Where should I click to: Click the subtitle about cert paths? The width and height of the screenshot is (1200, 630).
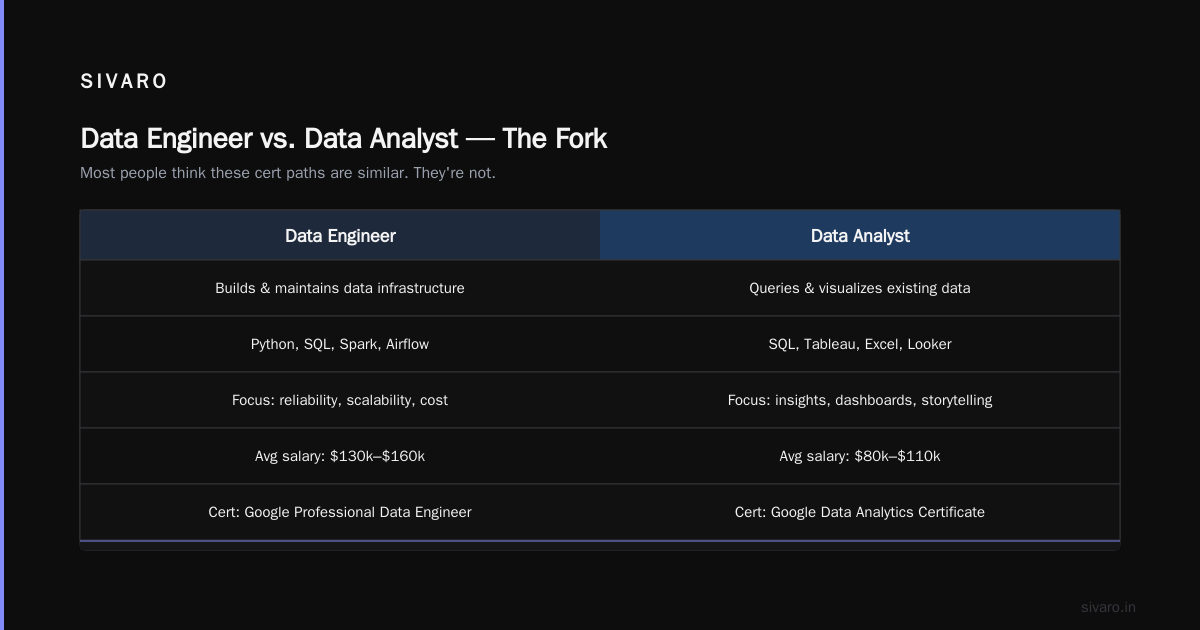click(x=288, y=173)
